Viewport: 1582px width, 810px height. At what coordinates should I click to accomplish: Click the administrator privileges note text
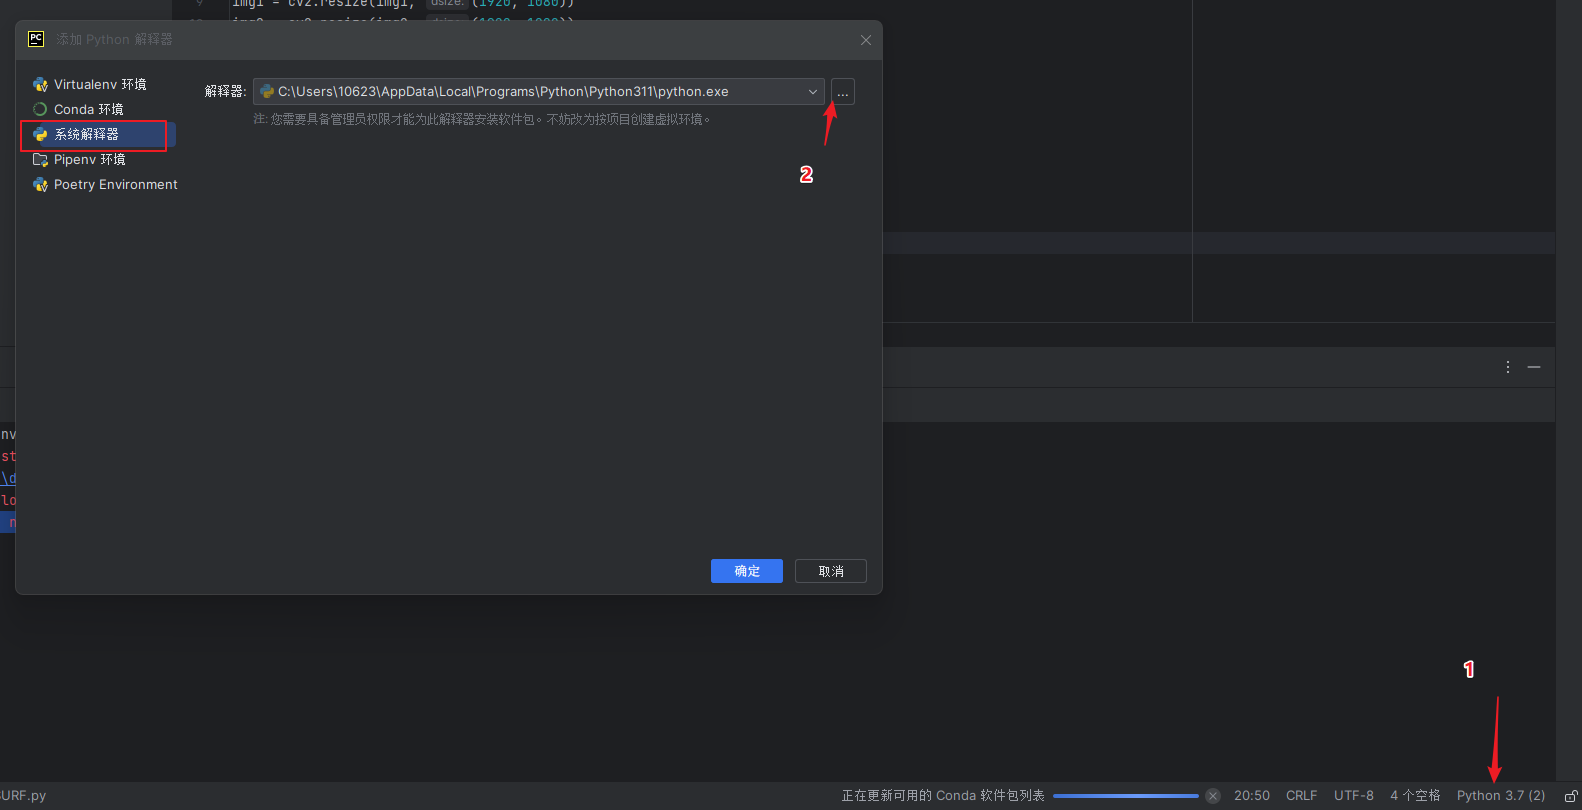click(482, 119)
